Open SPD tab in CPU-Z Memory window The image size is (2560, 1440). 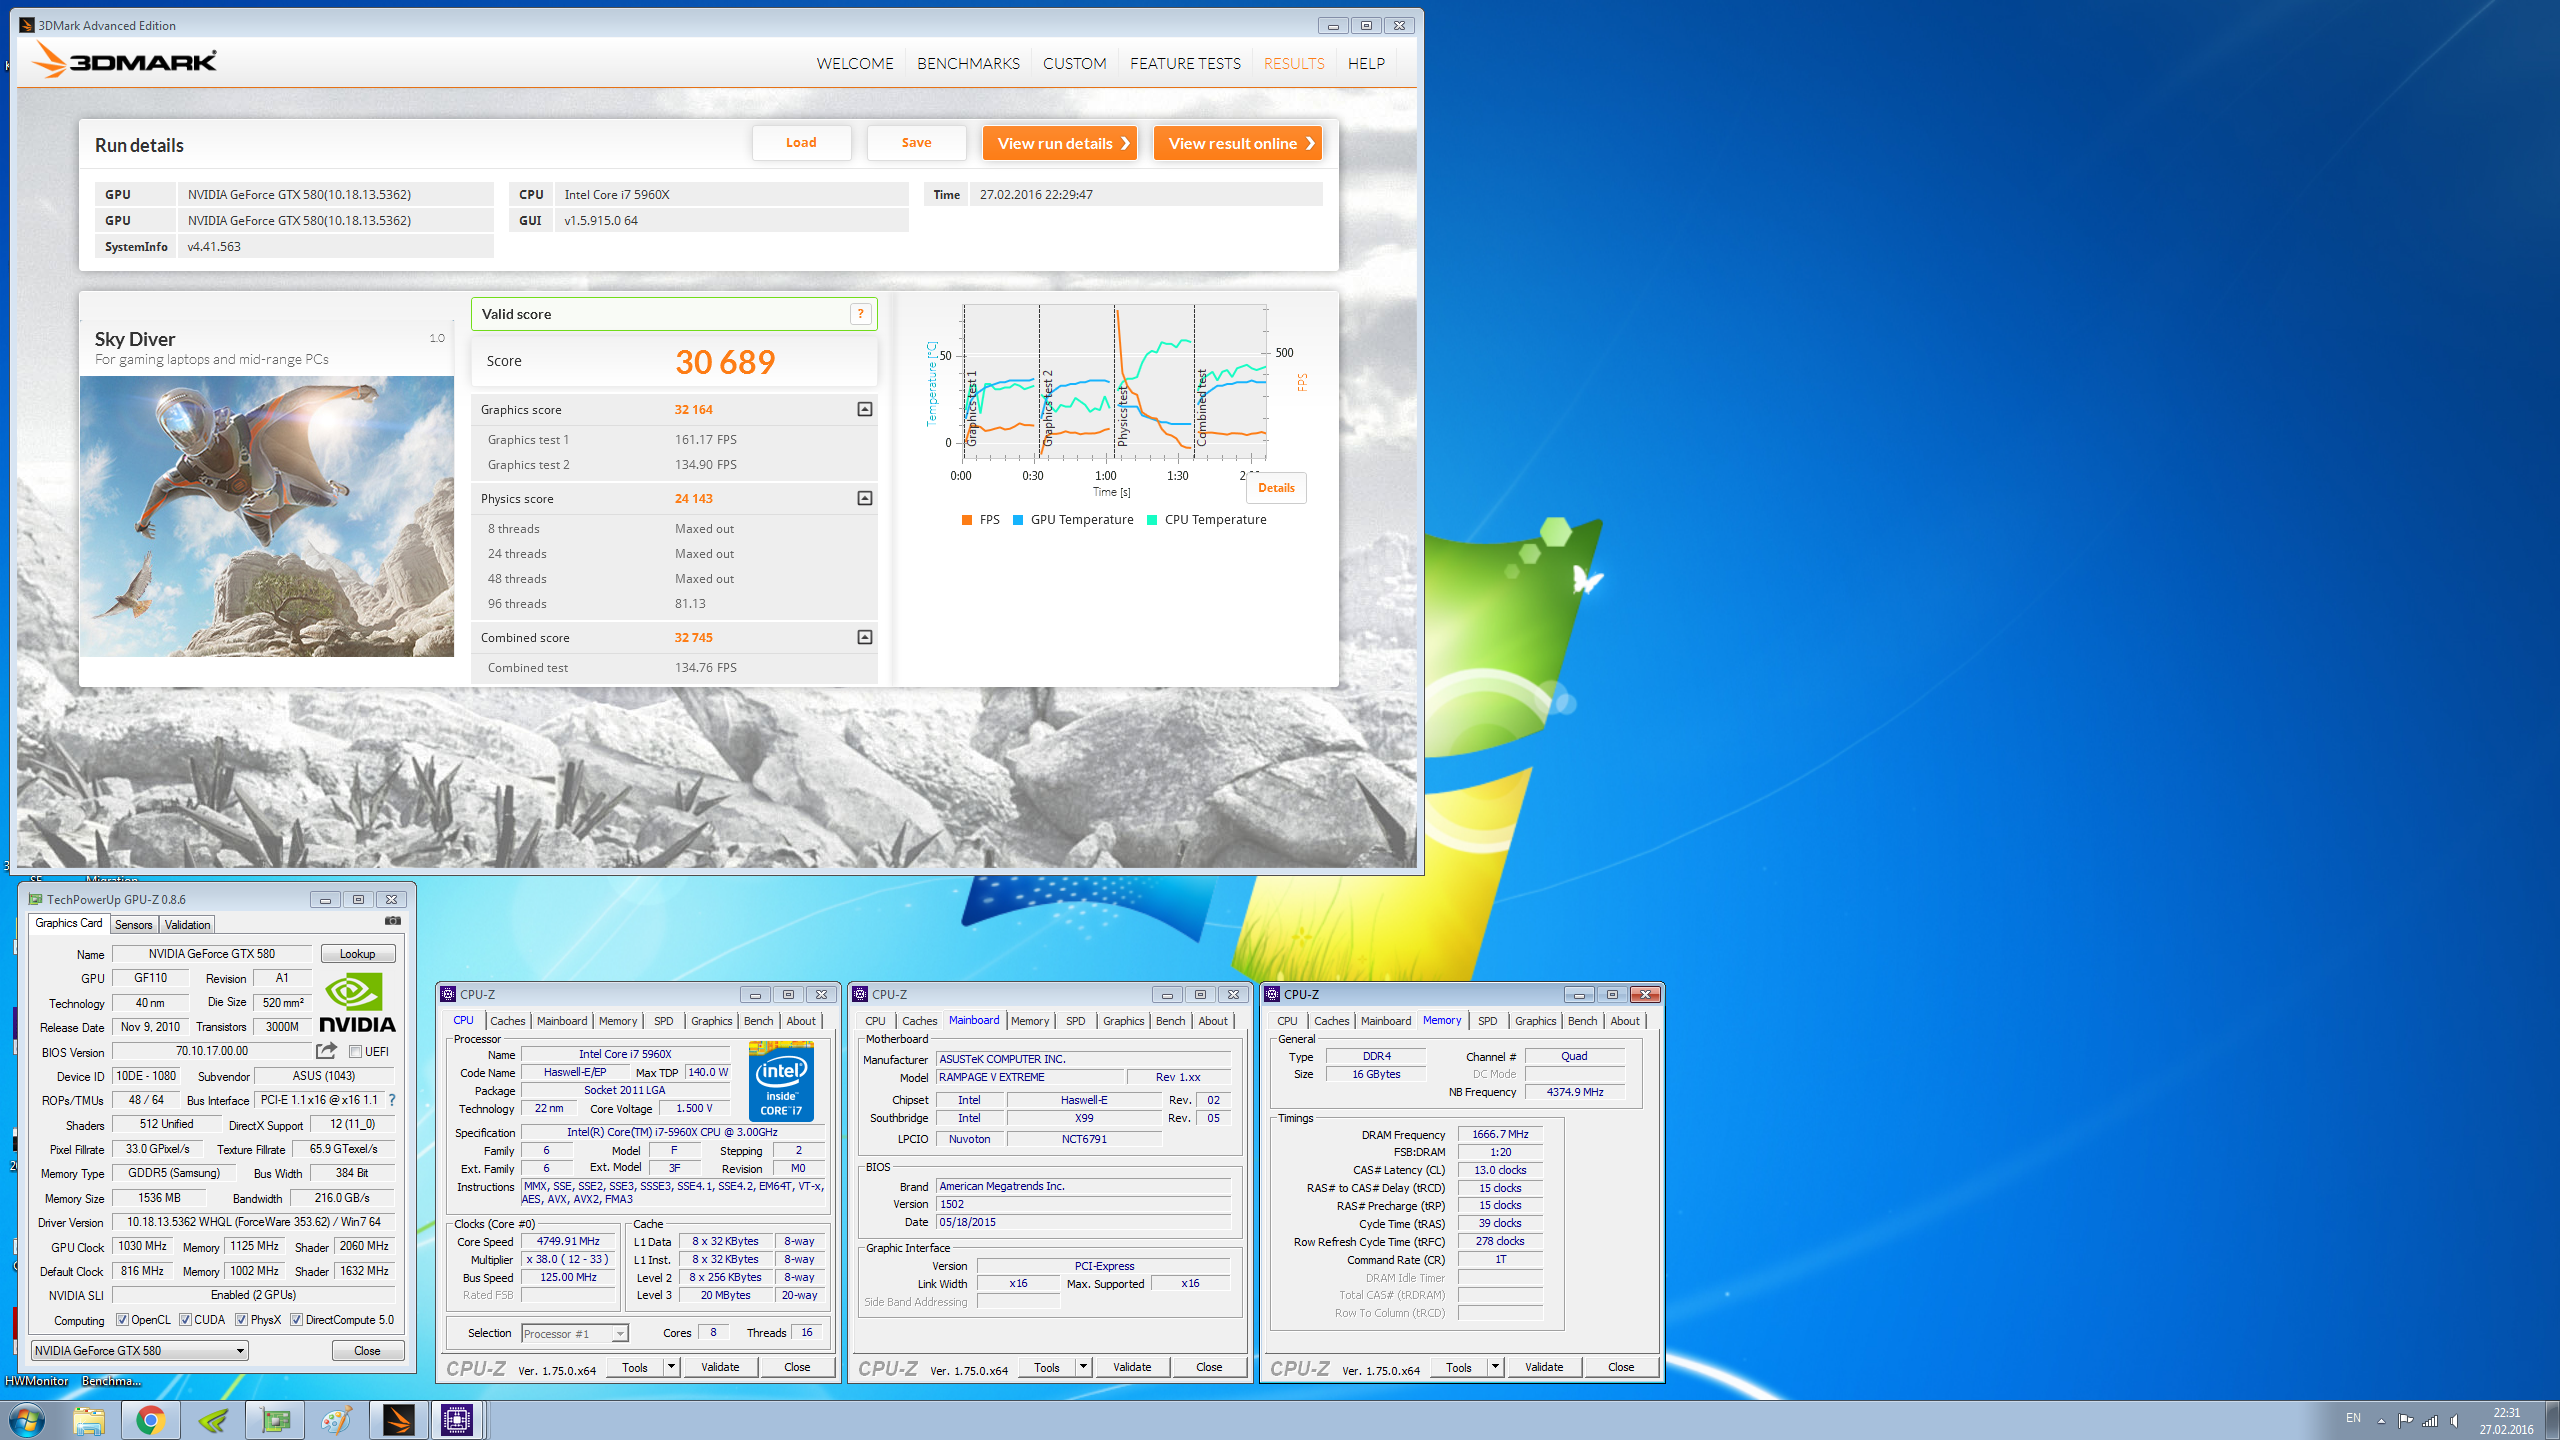(1487, 1021)
